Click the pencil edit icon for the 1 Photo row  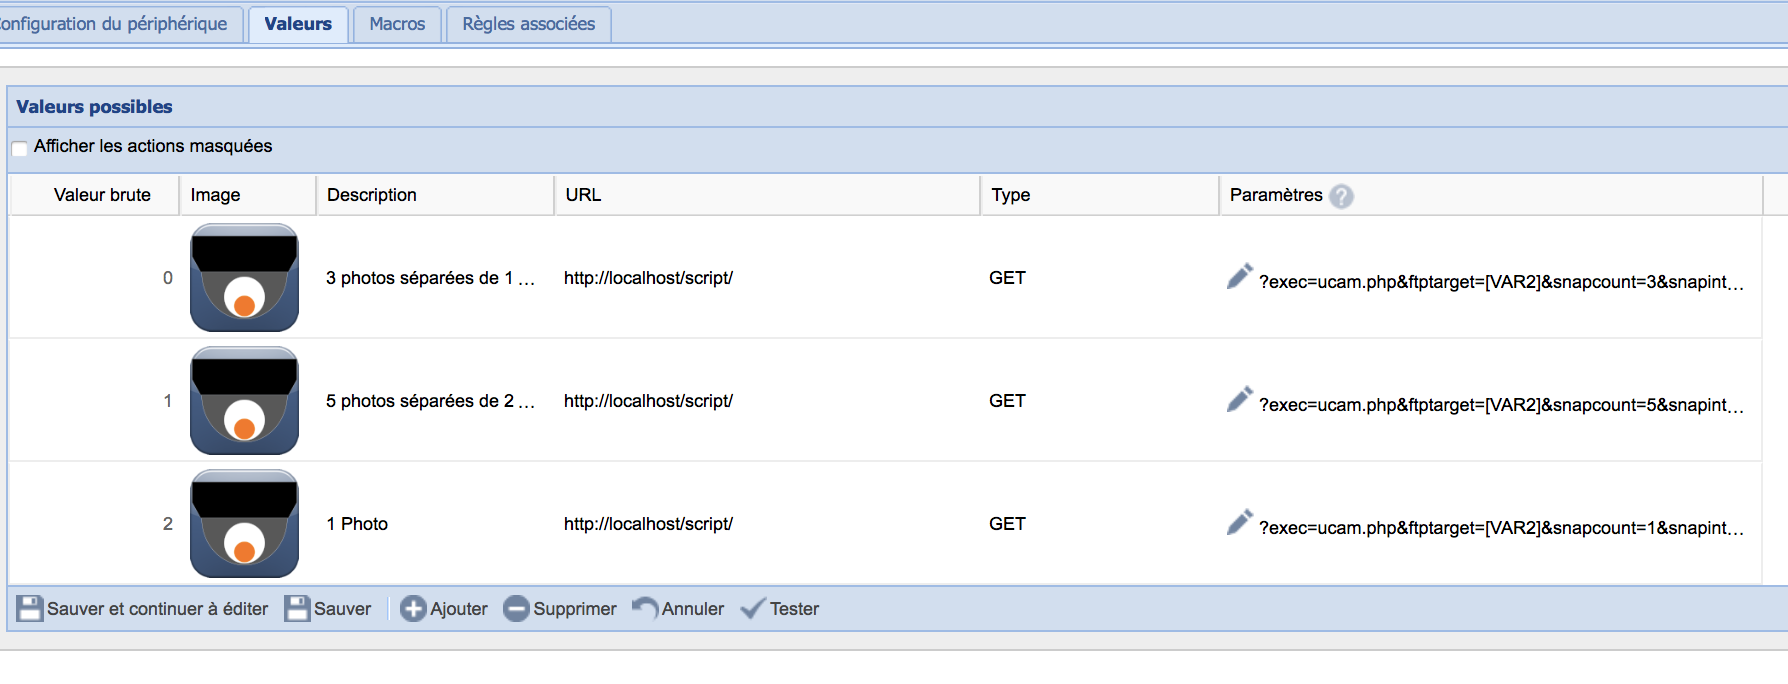click(x=1239, y=523)
